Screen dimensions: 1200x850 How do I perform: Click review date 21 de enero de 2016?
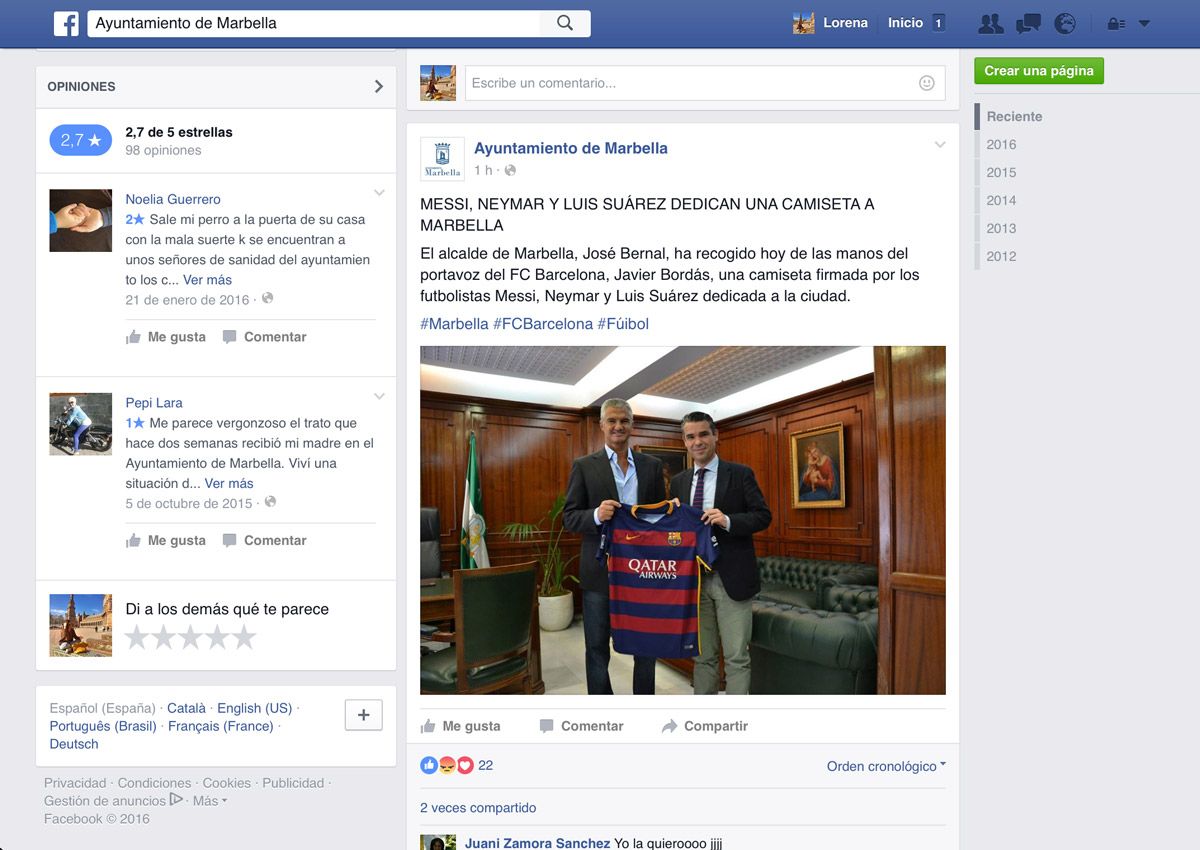(187, 300)
